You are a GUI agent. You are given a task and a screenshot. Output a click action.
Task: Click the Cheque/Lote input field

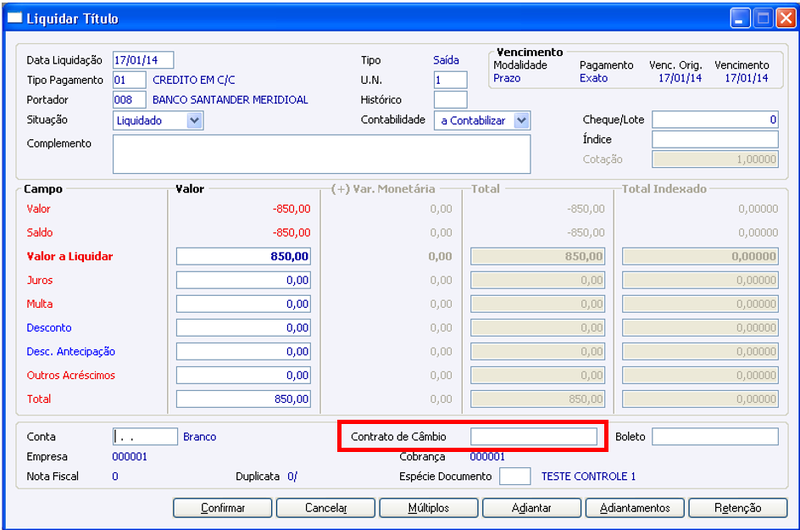click(x=715, y=119)
